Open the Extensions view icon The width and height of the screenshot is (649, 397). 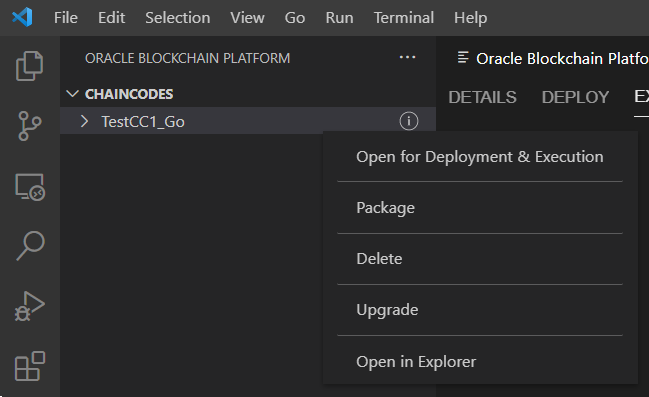30,366
